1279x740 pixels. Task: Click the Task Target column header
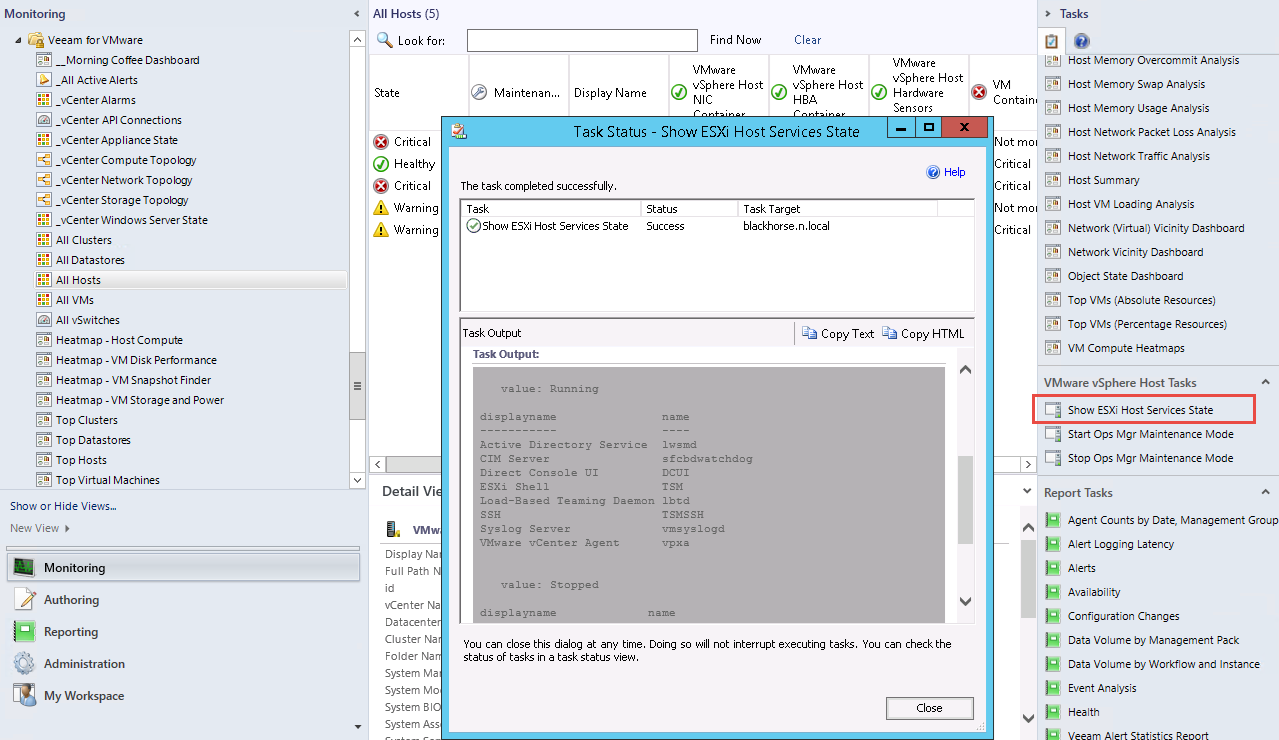pos(838,209)
